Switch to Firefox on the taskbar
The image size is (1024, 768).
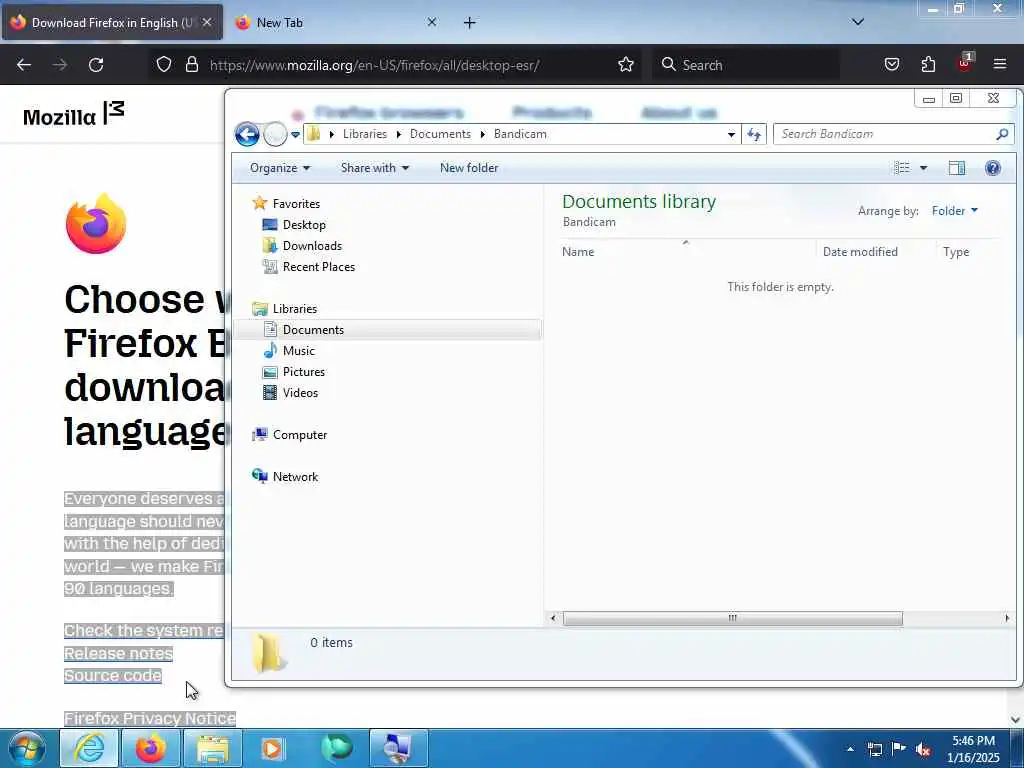pyautogui.click(x=151, y=748)
